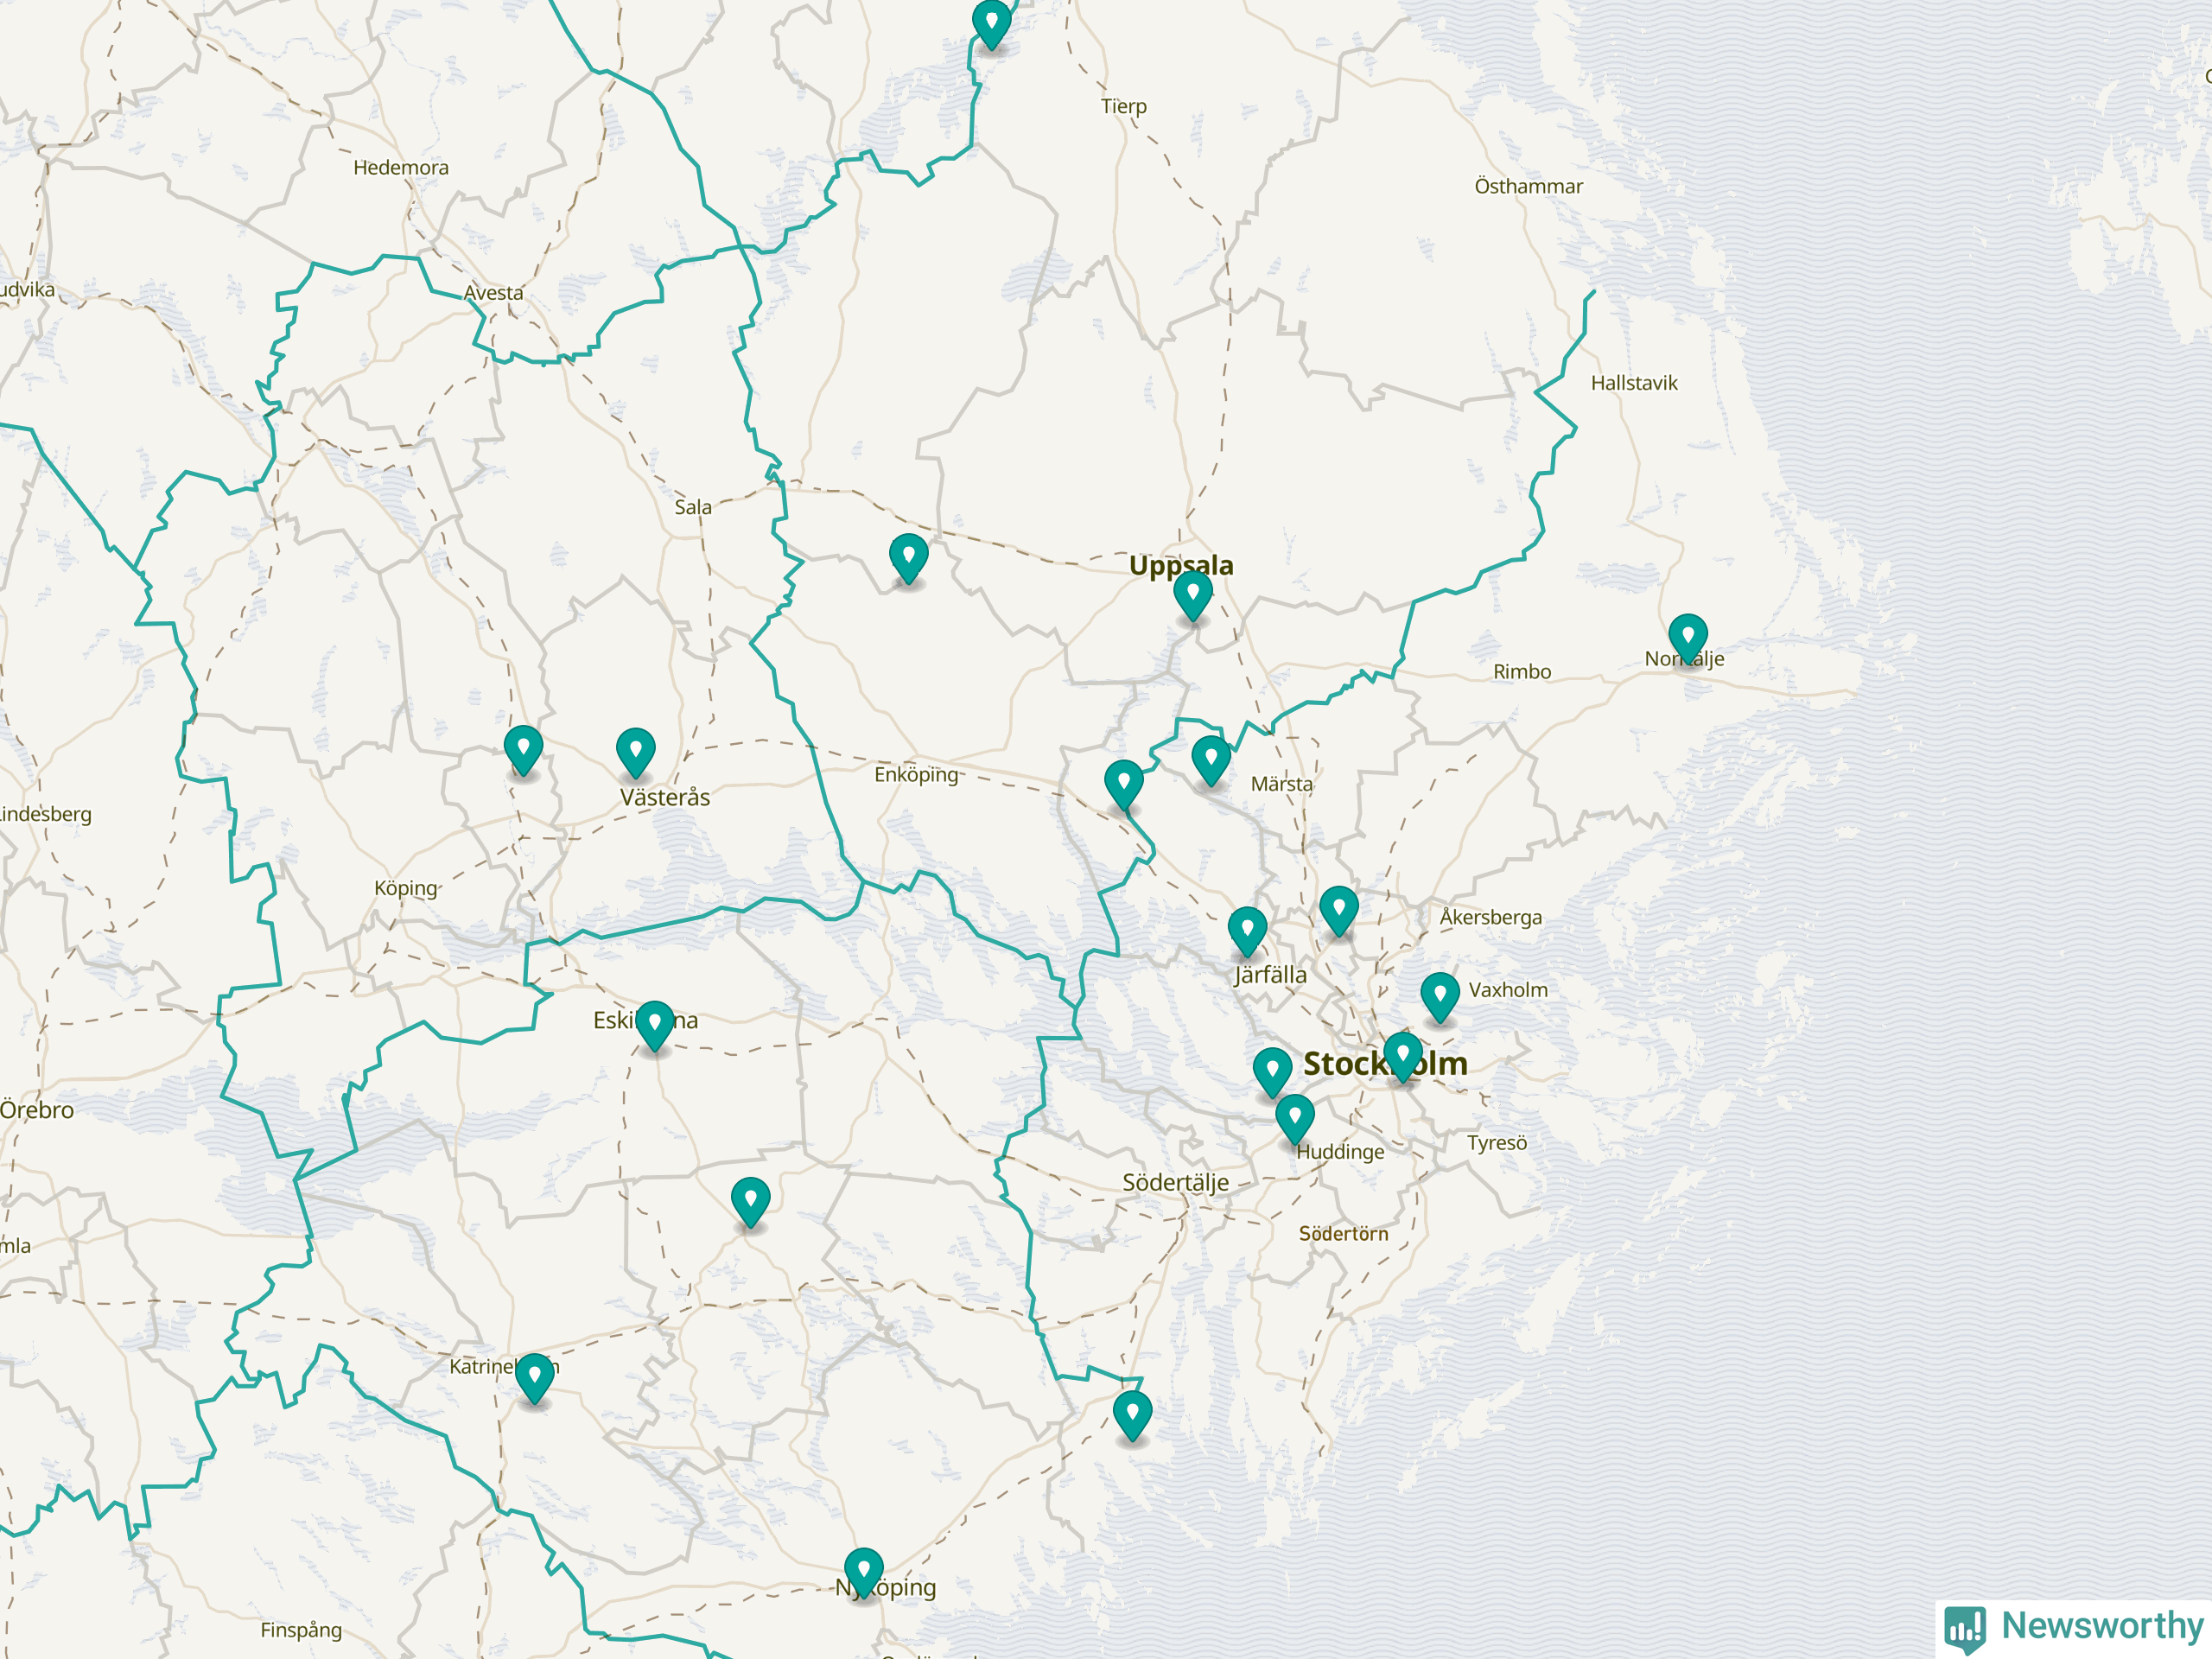2212x1659 pixels.
Task: Open the Newsworthy logo link
Action: (x=2074, y=1627)
